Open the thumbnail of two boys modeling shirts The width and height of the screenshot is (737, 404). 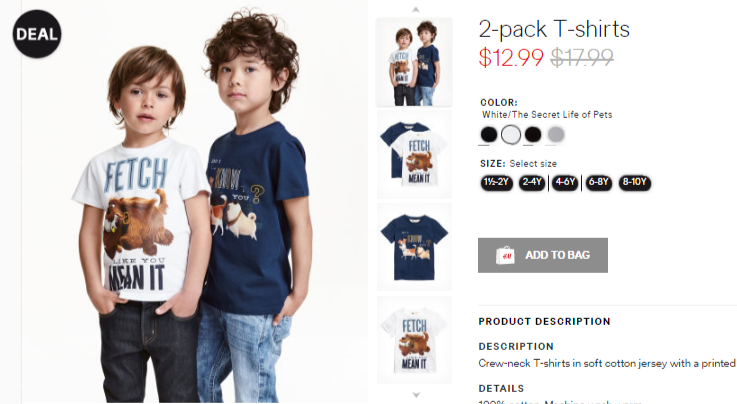414,62
